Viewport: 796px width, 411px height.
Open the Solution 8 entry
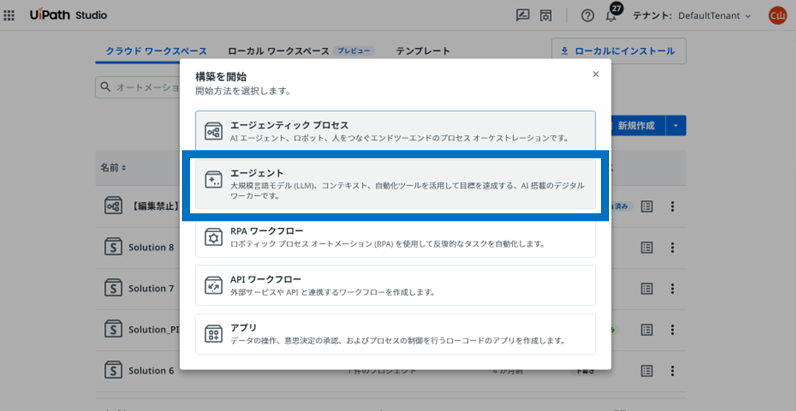click(151, 247)
